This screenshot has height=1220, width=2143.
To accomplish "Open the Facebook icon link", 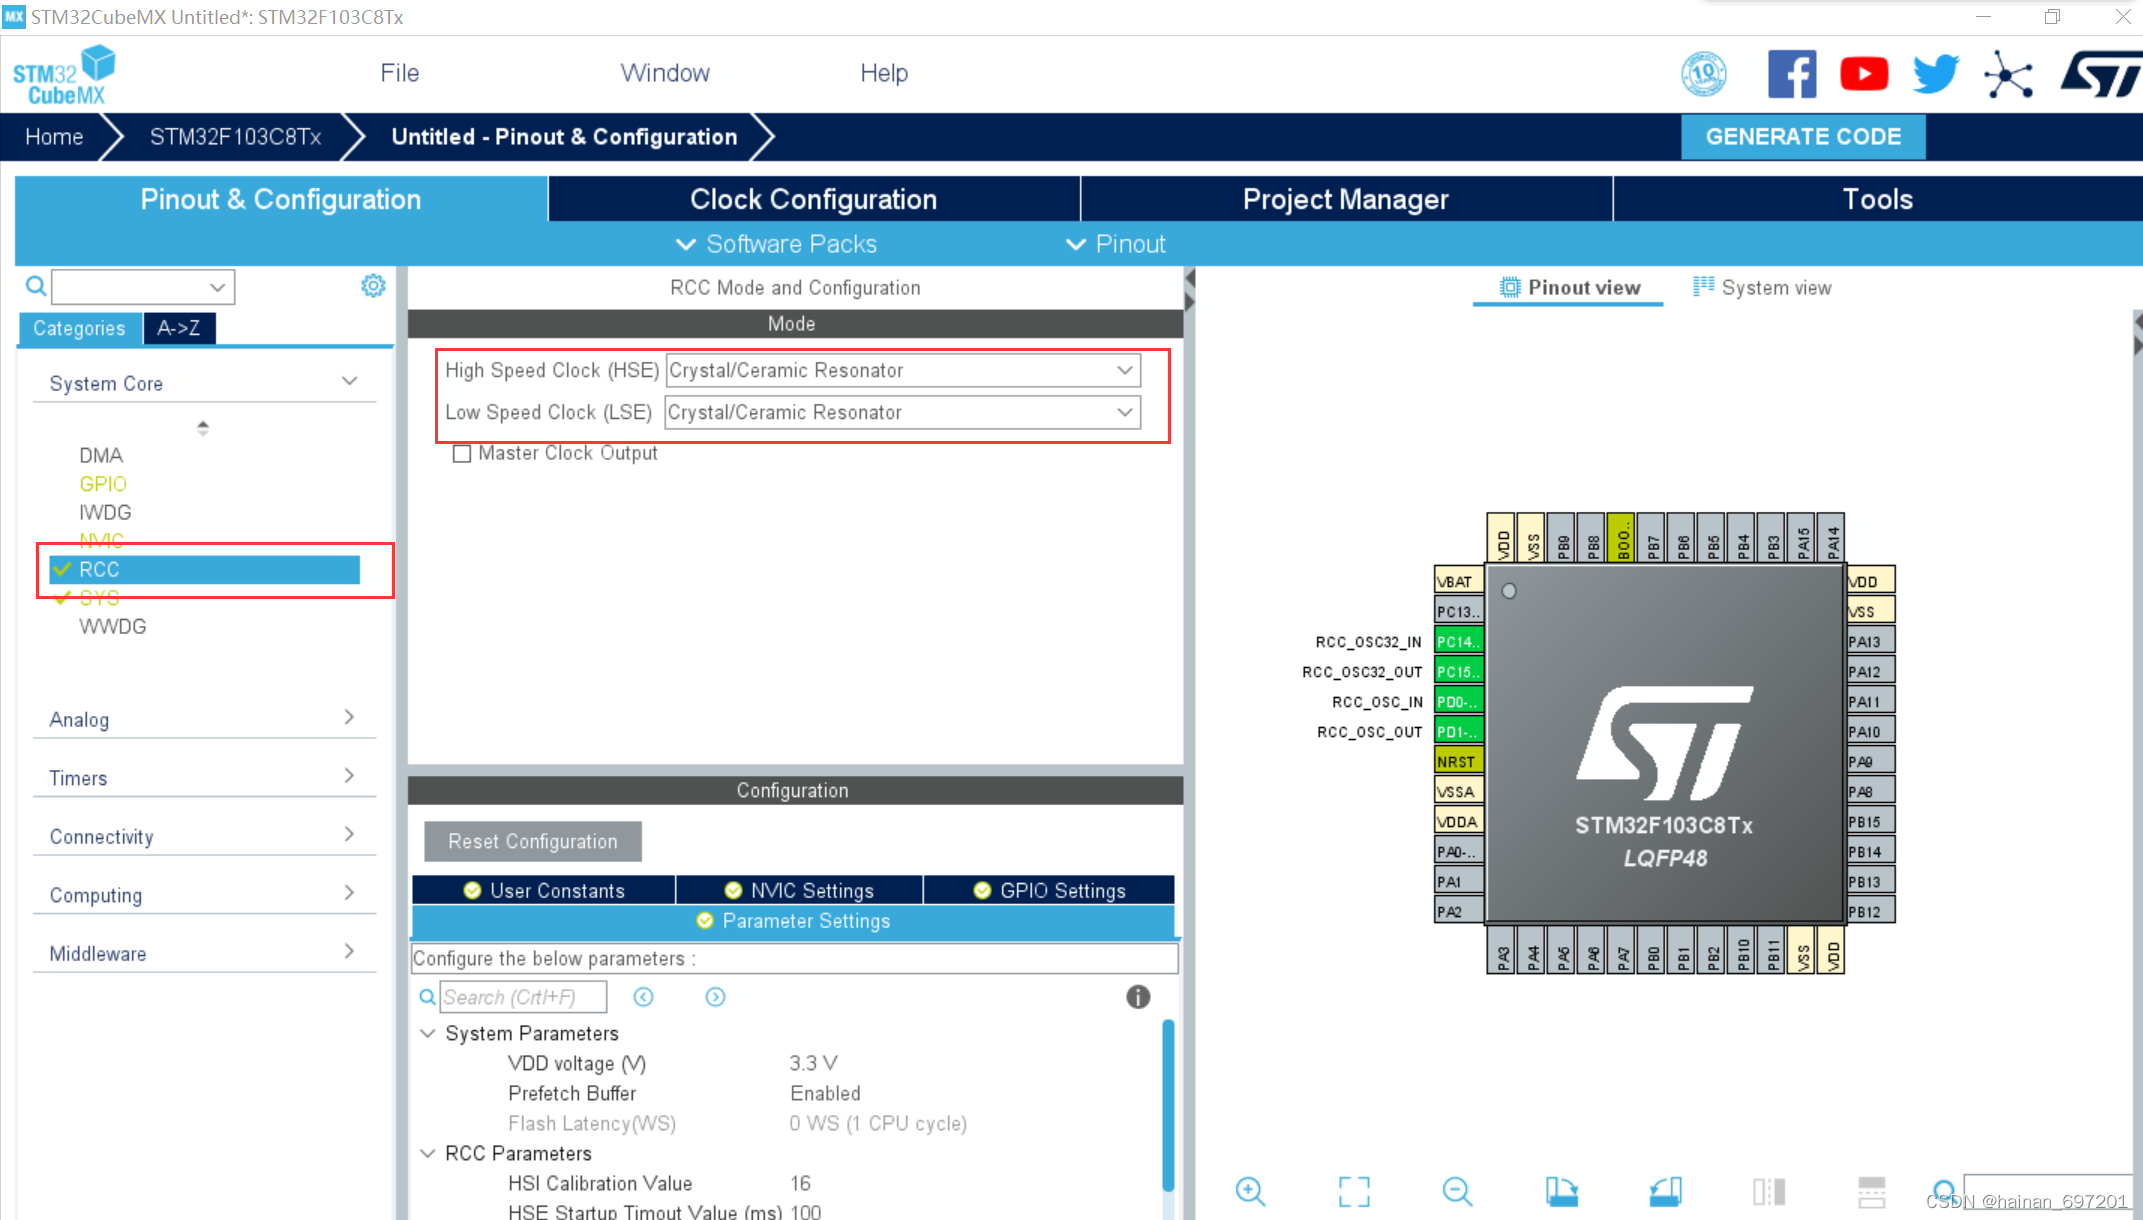I will click(1792, 74).
